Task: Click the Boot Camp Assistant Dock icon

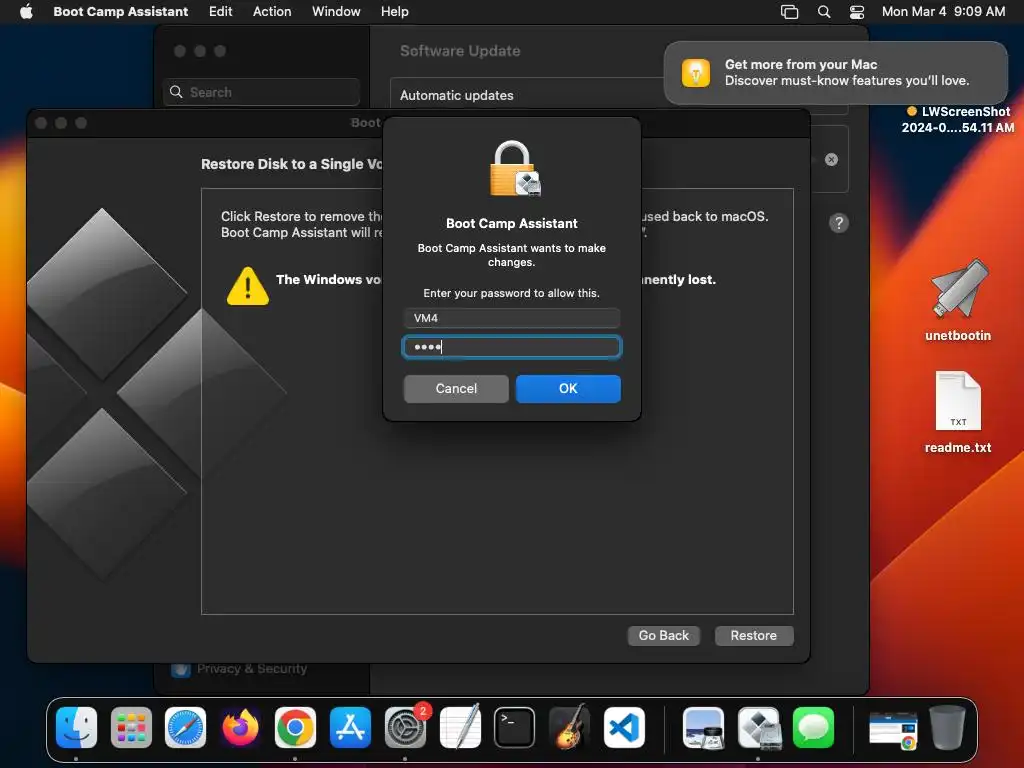Action: (758, 727)
